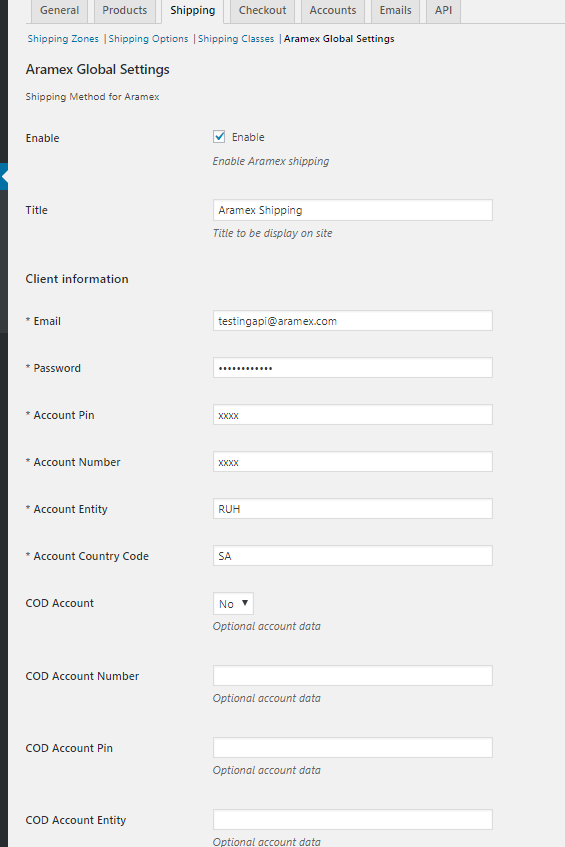
Task: Select the API tab
Action: (x=443, y=11)
